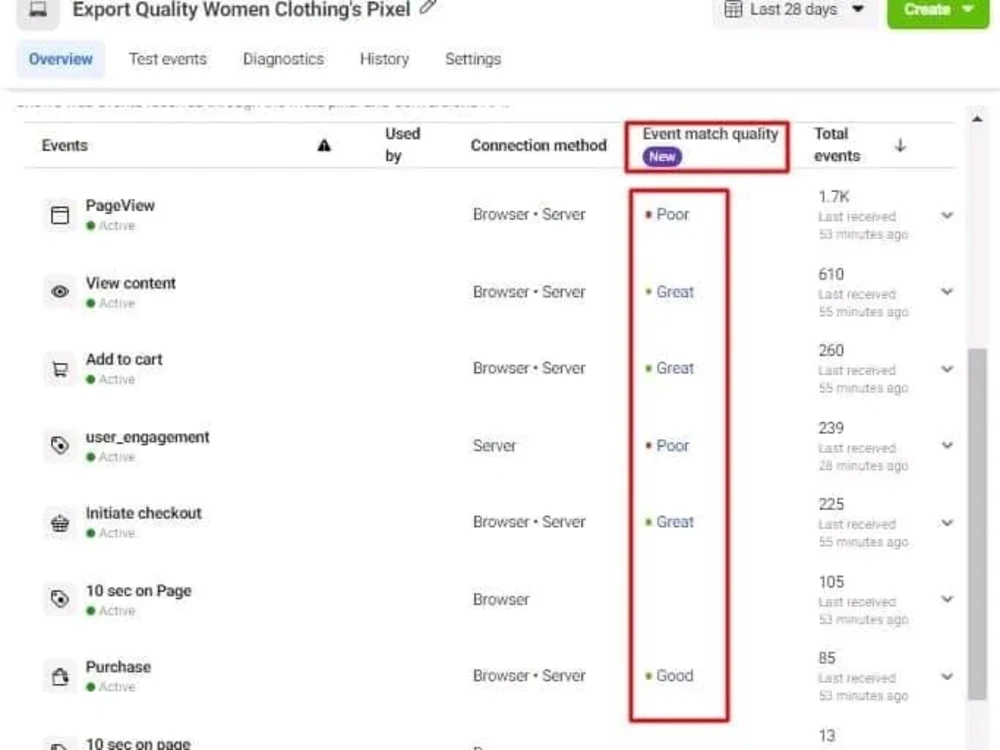Screen dimensions: 1000x750
Task: Click the Purchase event name
Action: pyautogui.click(x=118, y=667)
